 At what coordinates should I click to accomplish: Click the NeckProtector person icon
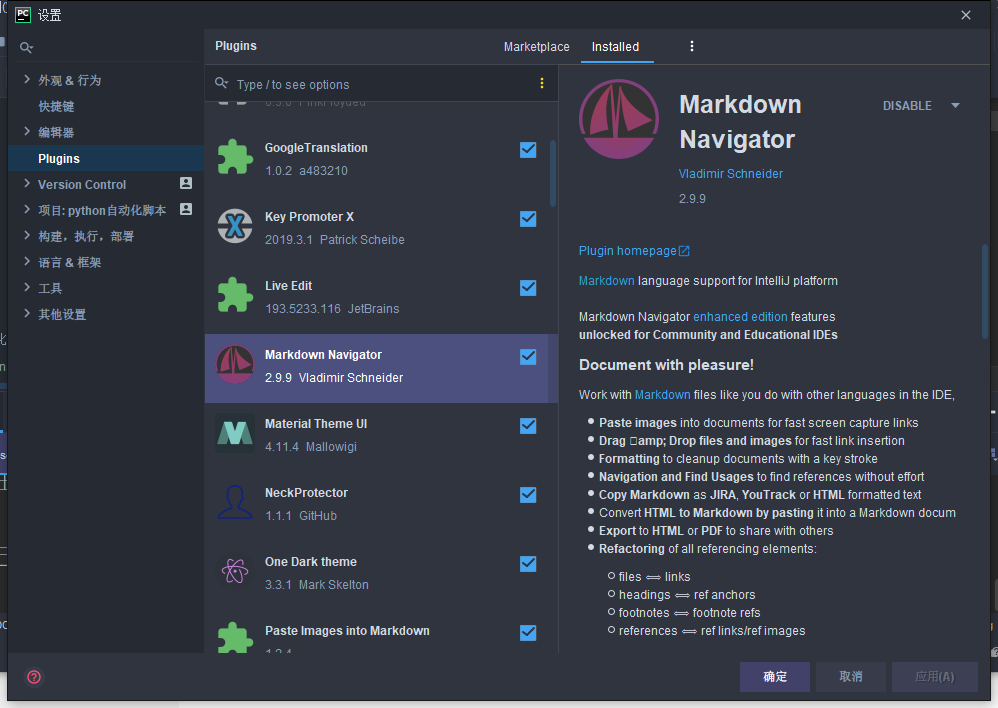235,502
